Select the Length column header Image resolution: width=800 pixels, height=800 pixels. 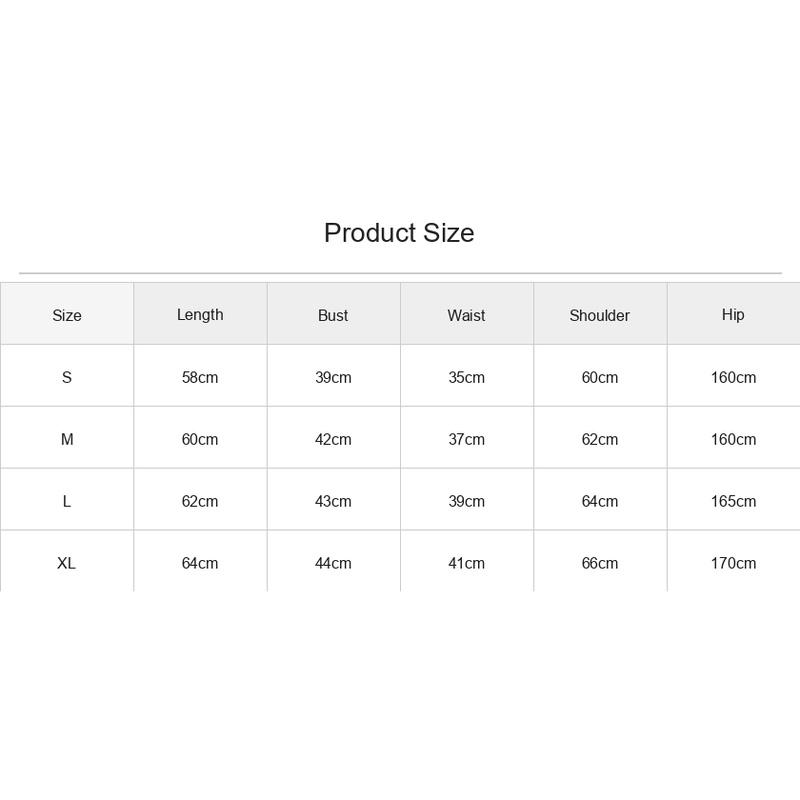point(200,315)
